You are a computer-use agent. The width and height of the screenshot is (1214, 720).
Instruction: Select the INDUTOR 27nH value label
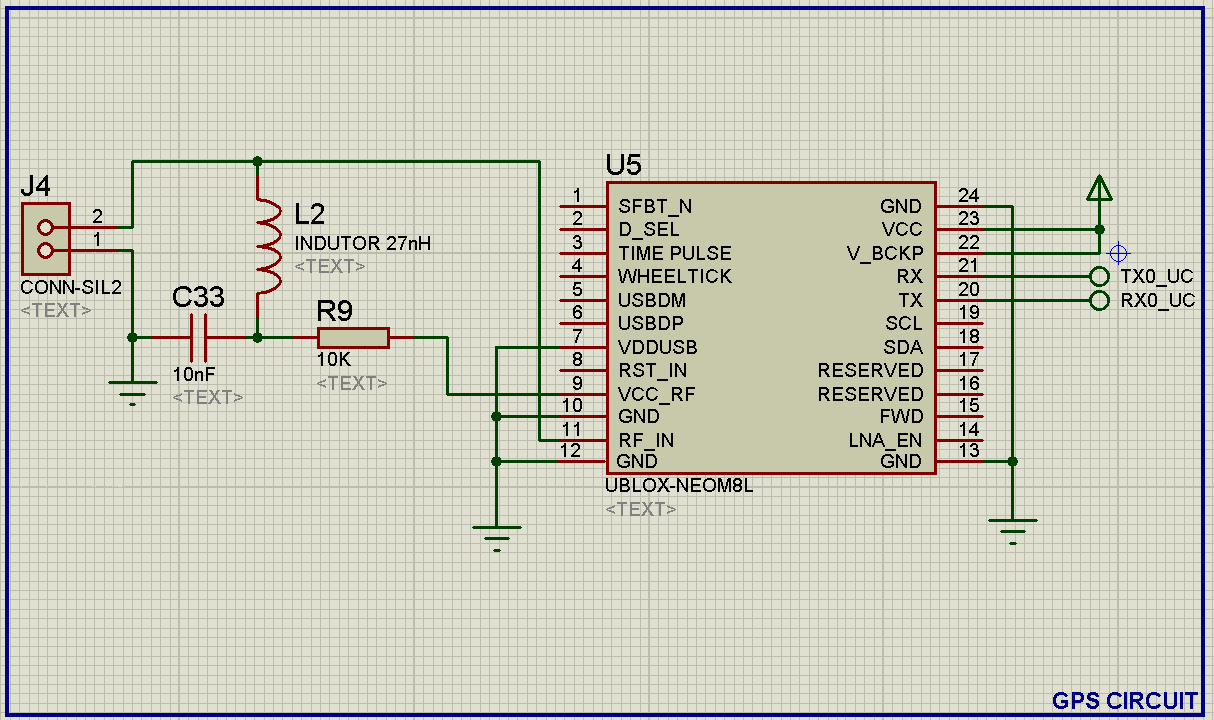(x=363, y=243)
